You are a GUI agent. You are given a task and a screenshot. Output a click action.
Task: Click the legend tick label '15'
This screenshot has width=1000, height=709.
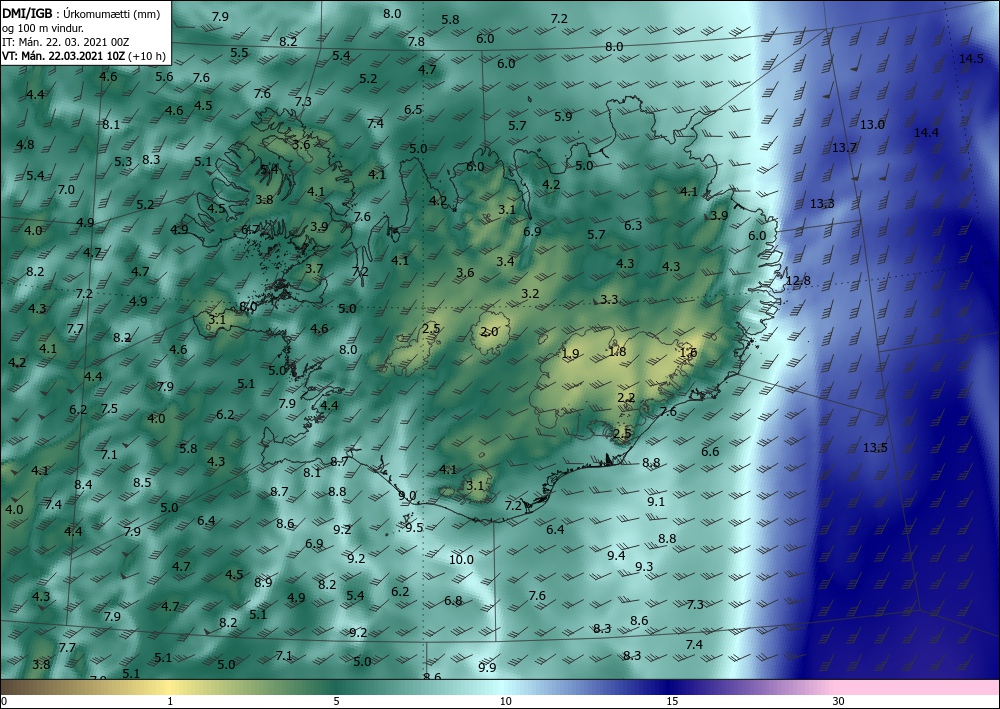pos(672,702)
